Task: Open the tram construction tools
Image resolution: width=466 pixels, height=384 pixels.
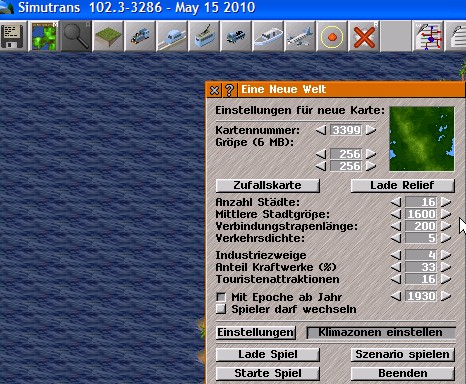Action: click(x=204, y=36)
